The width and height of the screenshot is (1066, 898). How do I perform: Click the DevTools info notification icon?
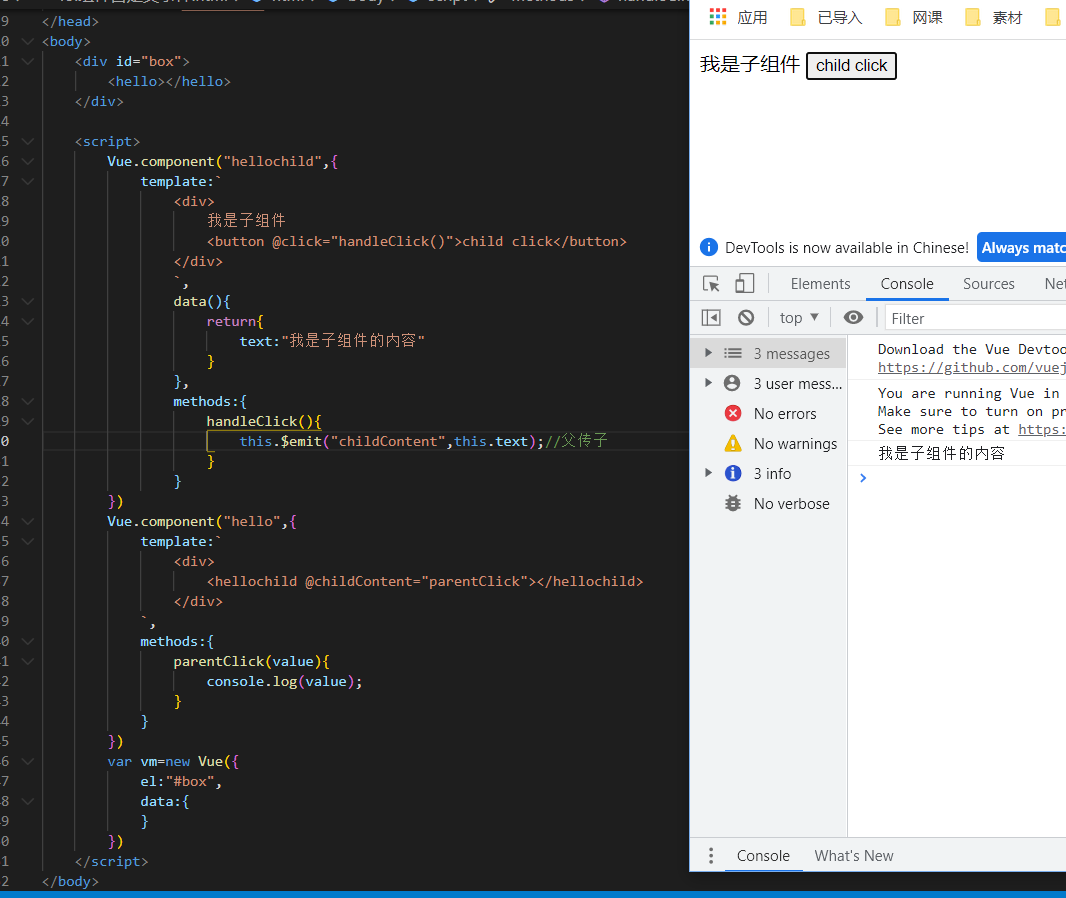click(708, 247)
